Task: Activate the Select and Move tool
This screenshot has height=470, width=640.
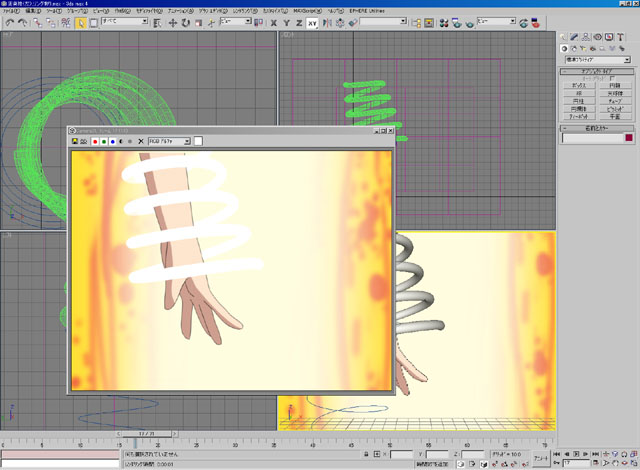Action: click(173, 23)
